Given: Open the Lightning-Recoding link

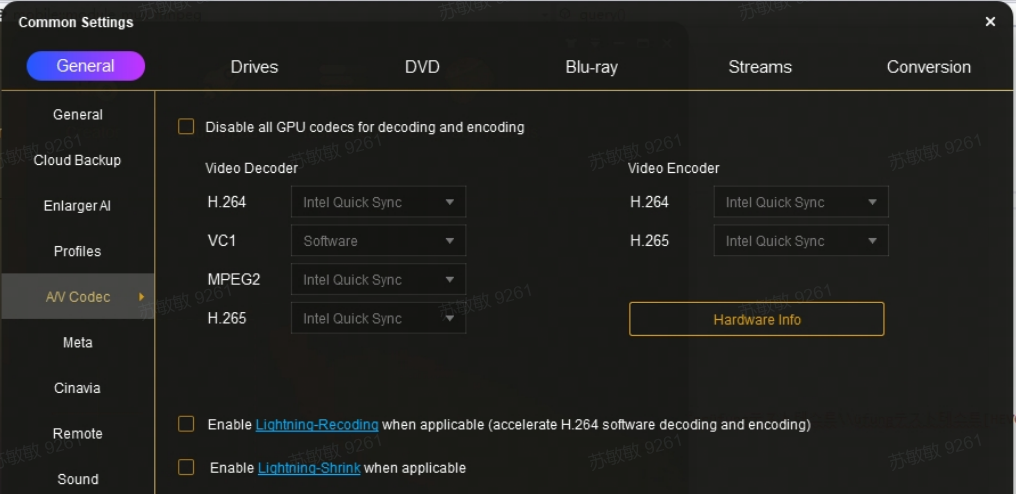Looking at the screenshot, I should (317, 425).
